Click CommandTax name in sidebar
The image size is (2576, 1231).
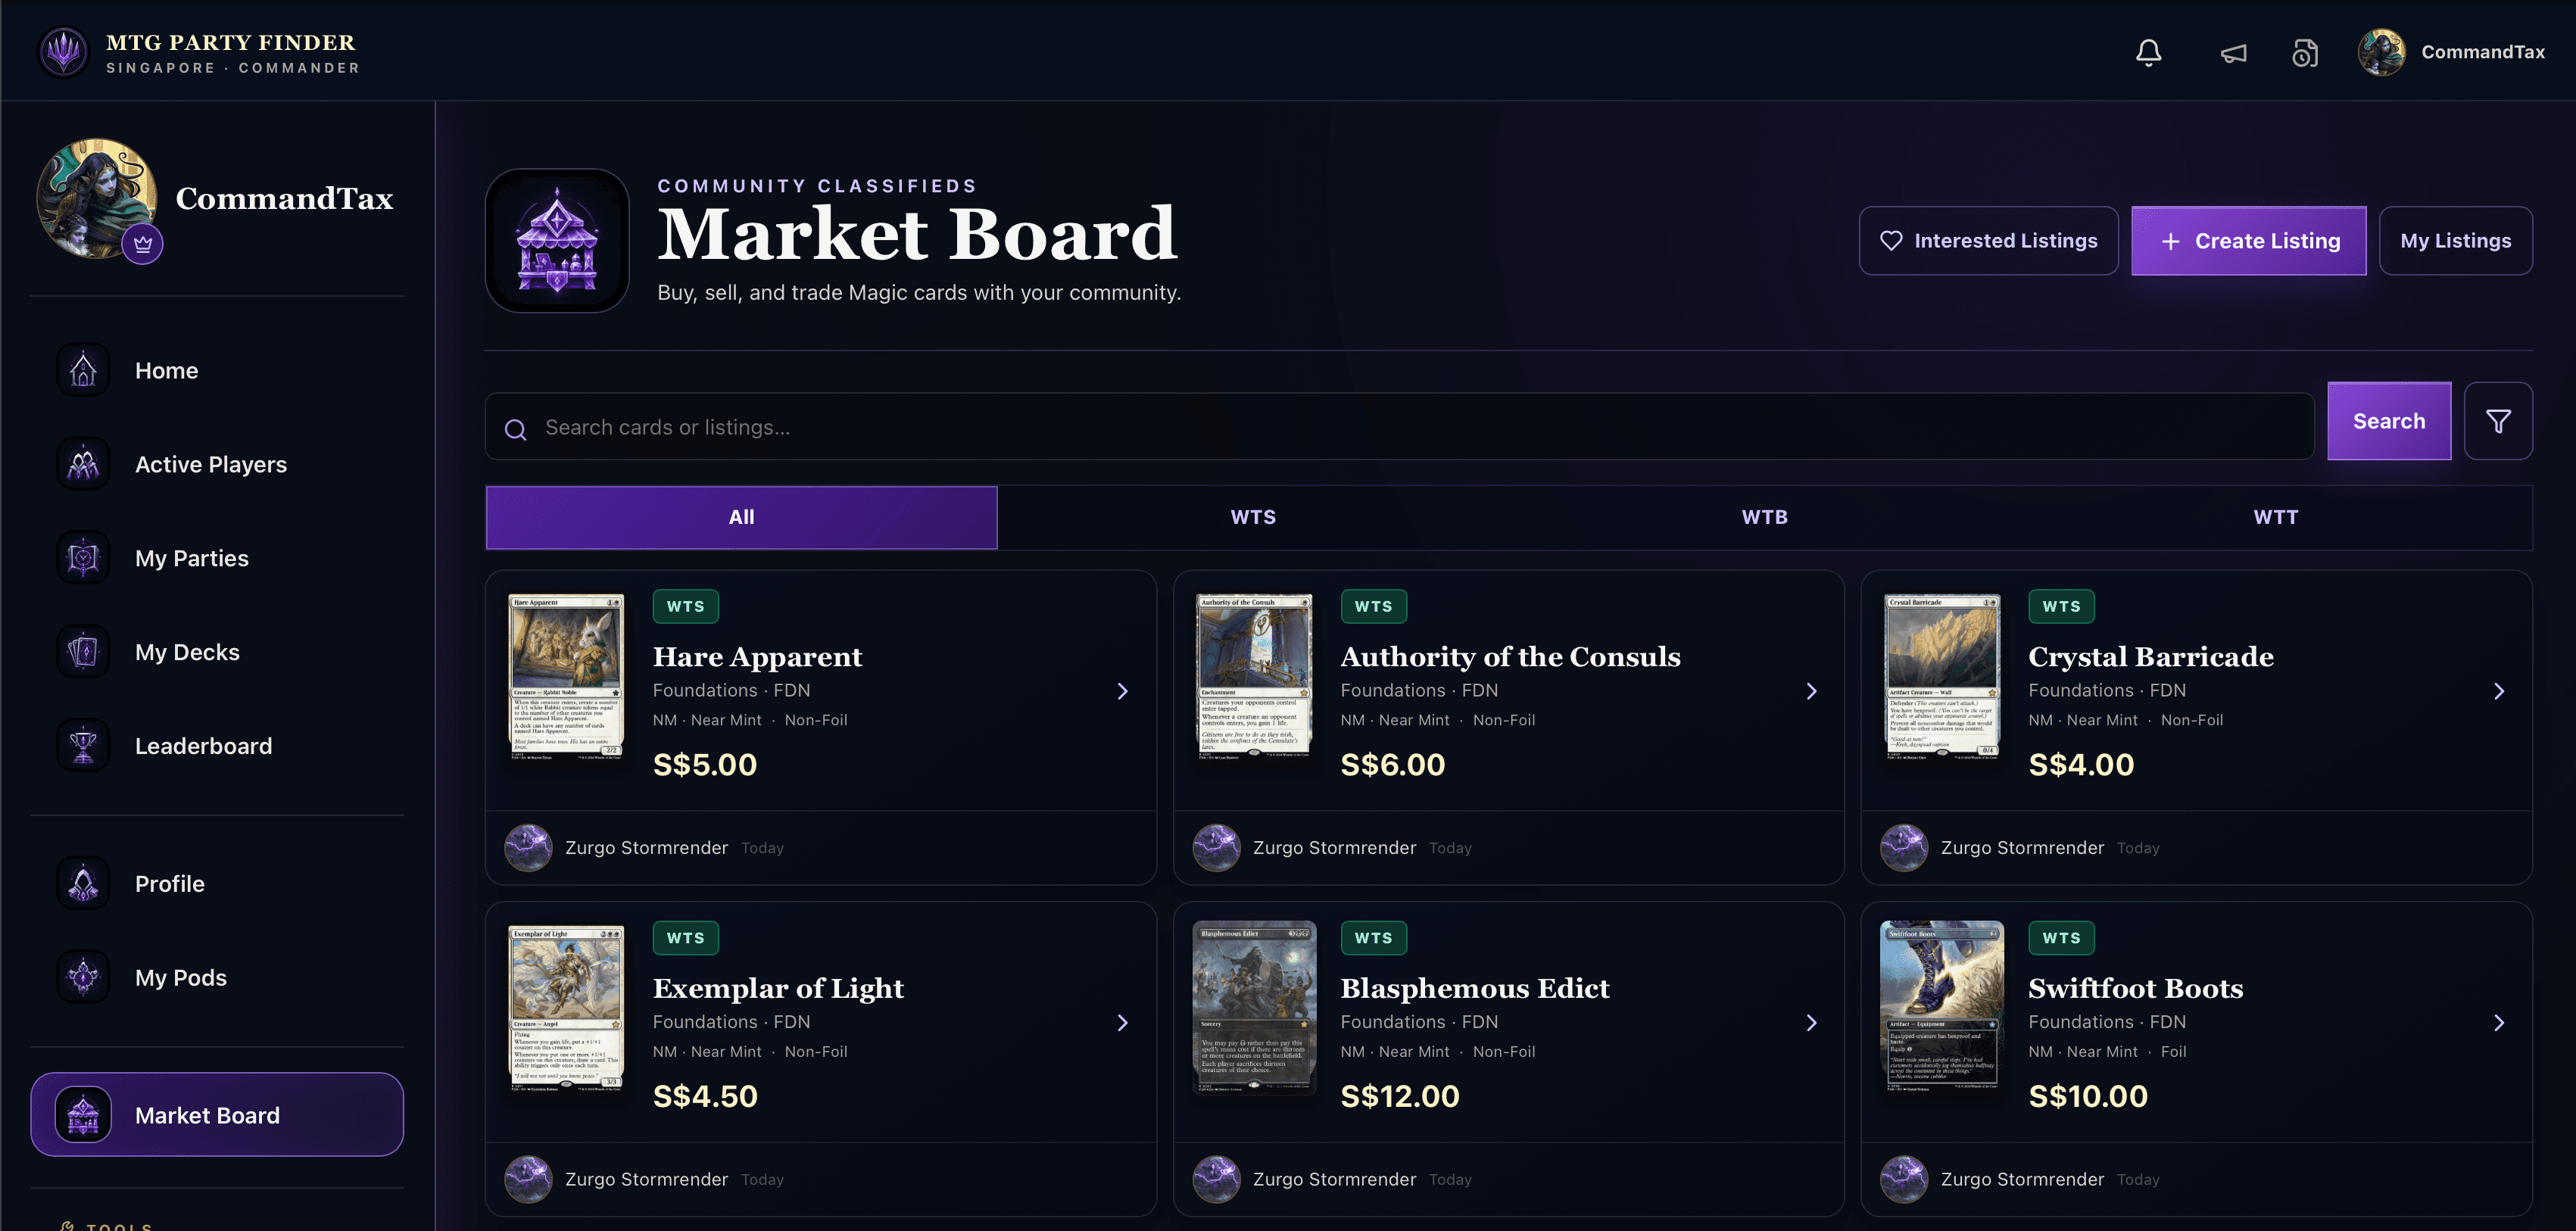[x=284, y=198]
